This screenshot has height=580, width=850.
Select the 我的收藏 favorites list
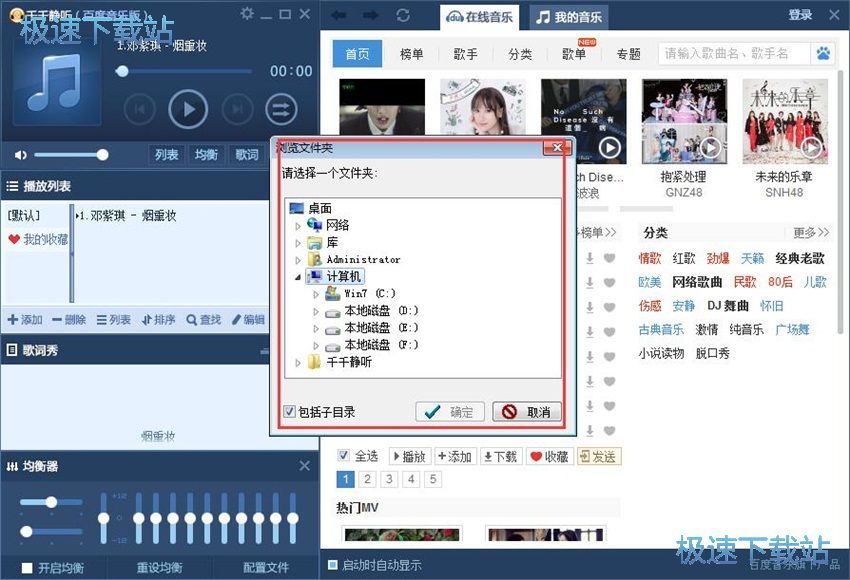point(37,239)
